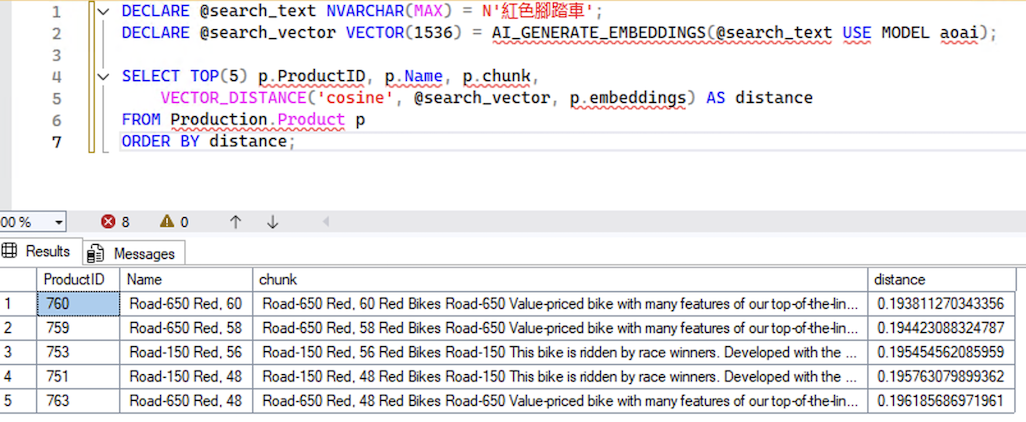Collapse the DECLARE block at line 1
The height and width of the screenshot is (422, 1026).
tap(103, 12)
